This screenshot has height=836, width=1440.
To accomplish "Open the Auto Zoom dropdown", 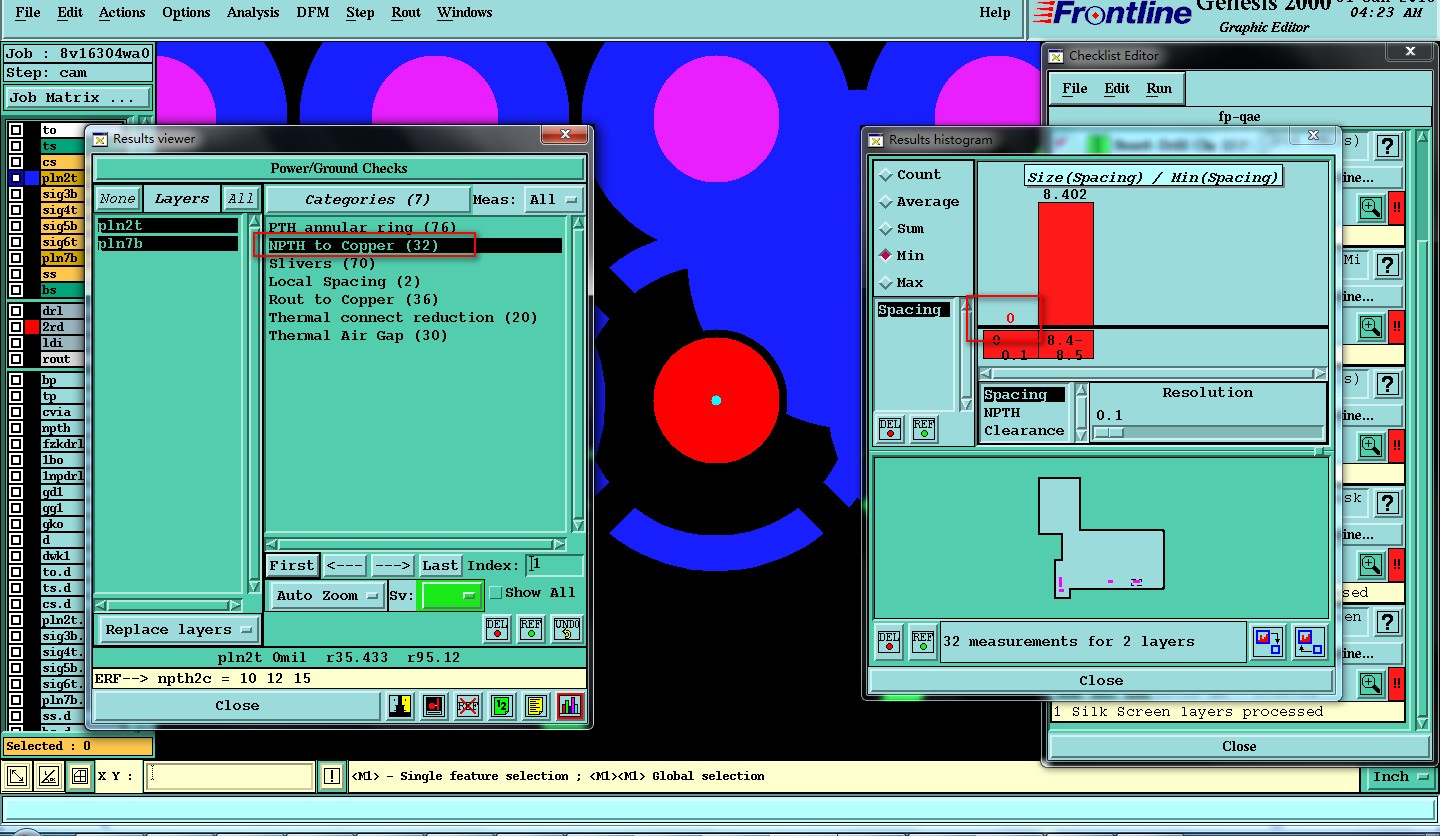I will (x=328, y=595).
